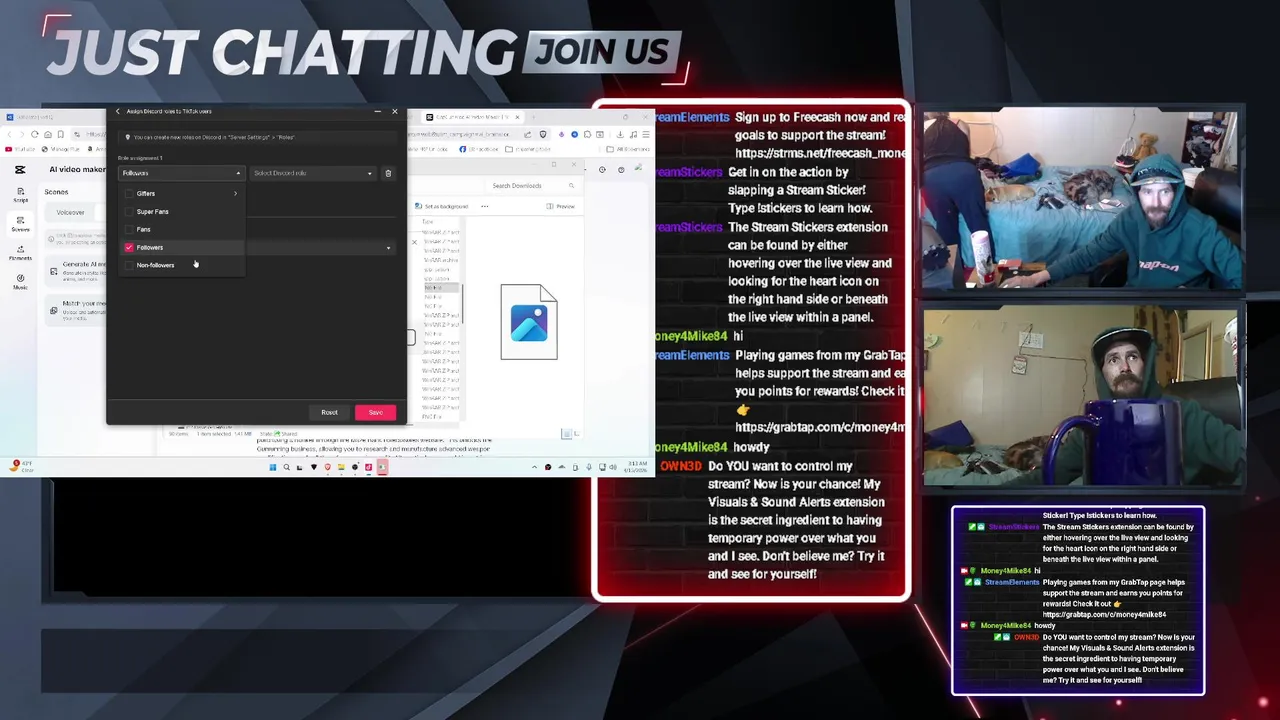
Task: Save the Discord role assignment
Action: (375, 412)
